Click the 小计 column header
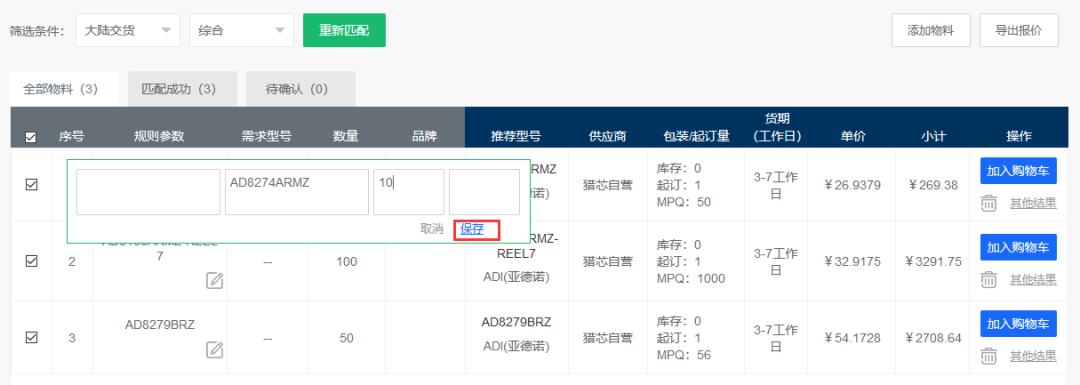Viewport: 1080px width, 385px height. click(933, 136)
